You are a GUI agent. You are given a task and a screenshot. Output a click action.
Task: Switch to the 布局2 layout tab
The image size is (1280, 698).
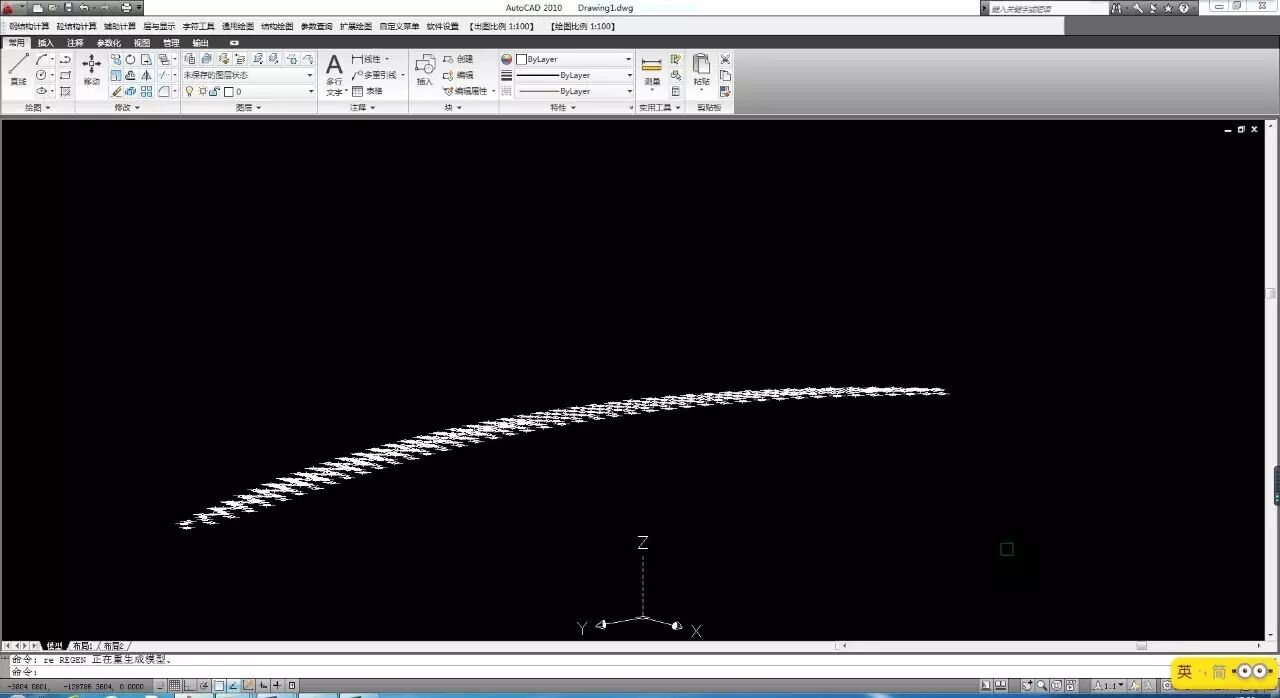pyautogui.click(x=113, y=647)
